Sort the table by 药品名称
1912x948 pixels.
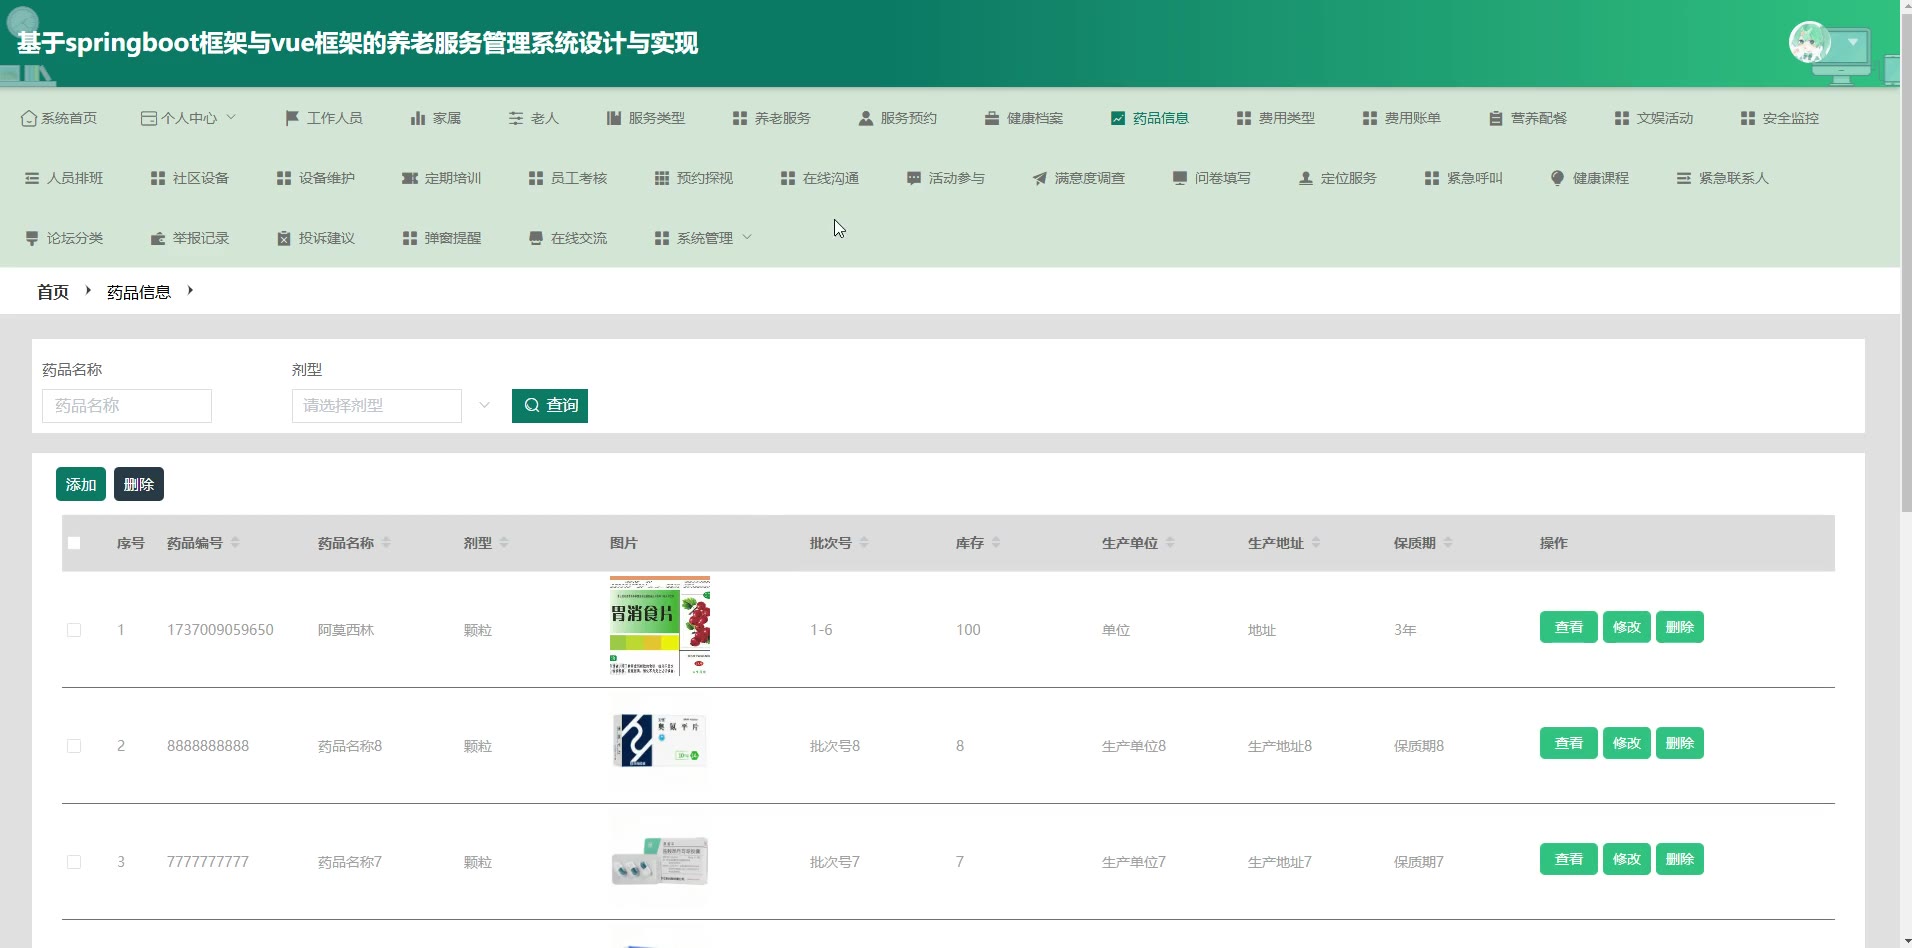[x=386, y=543]
